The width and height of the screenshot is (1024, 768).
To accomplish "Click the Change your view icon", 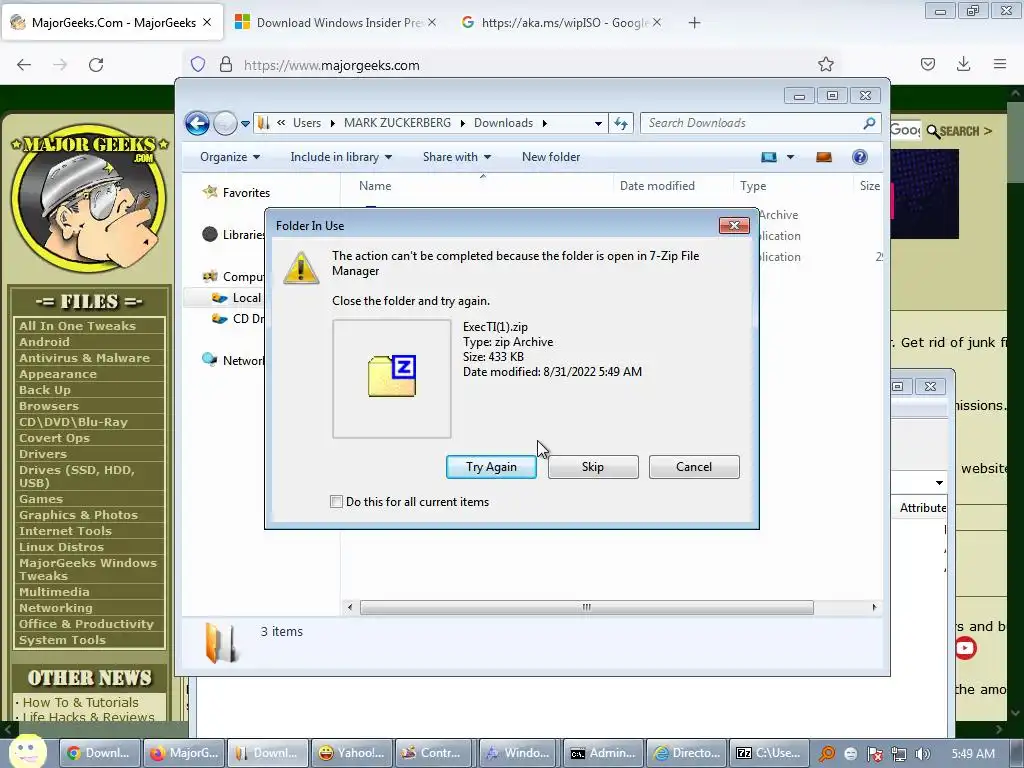I will click(769, 157).
